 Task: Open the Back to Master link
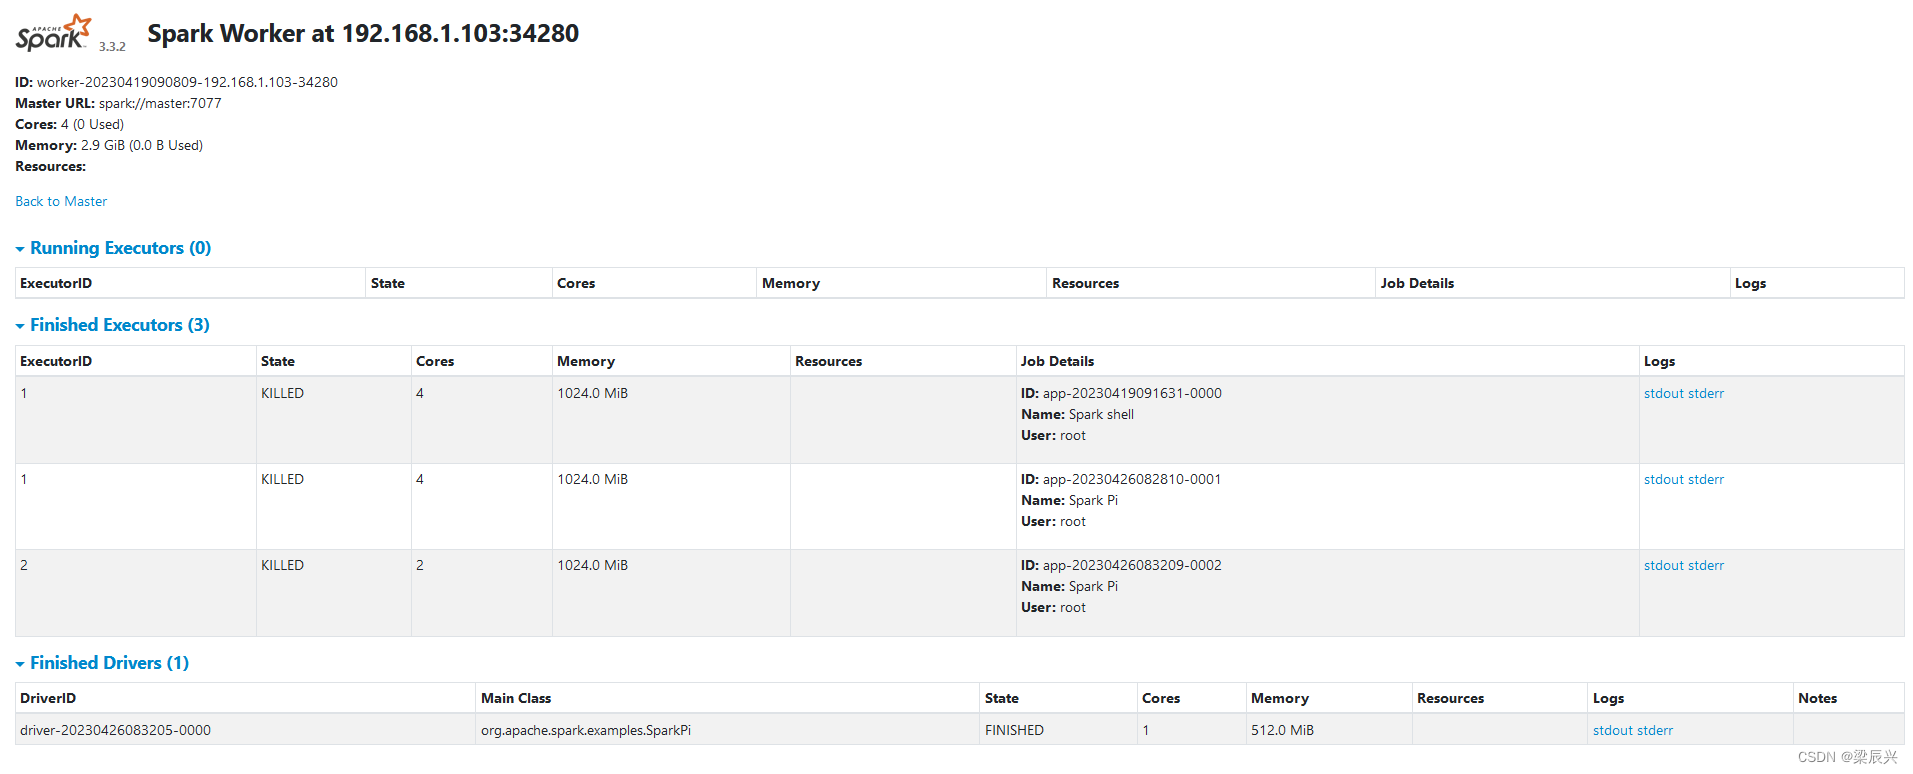coord(61,201)
